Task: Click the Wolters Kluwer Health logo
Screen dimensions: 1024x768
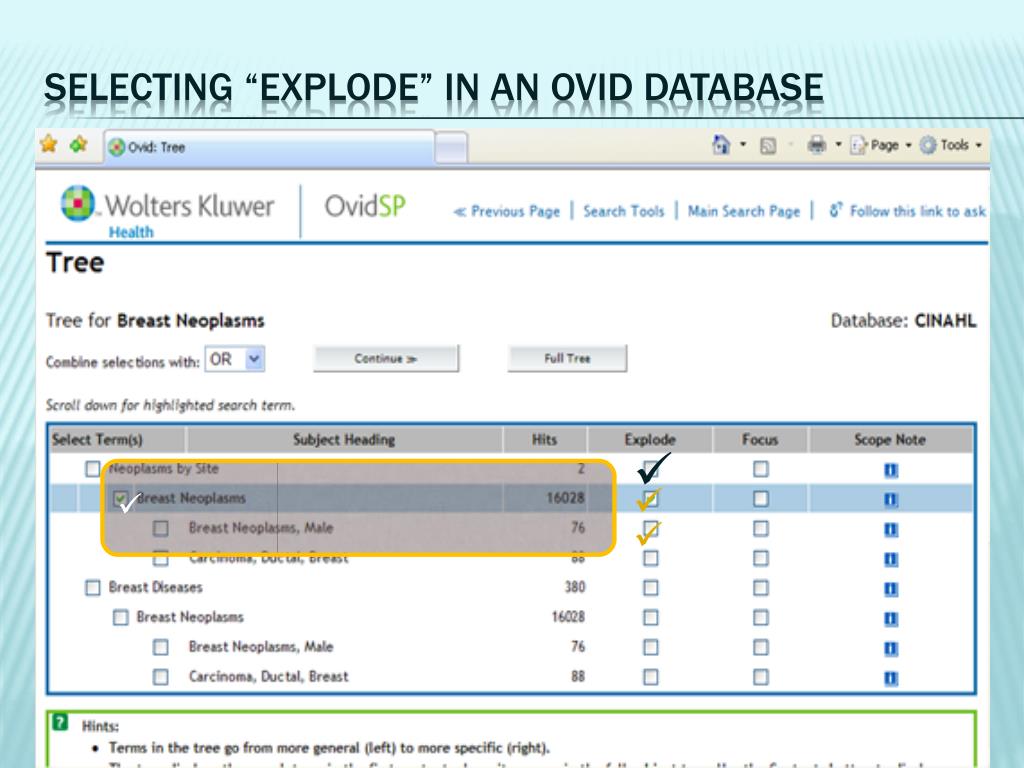Action: pos(167,211)
